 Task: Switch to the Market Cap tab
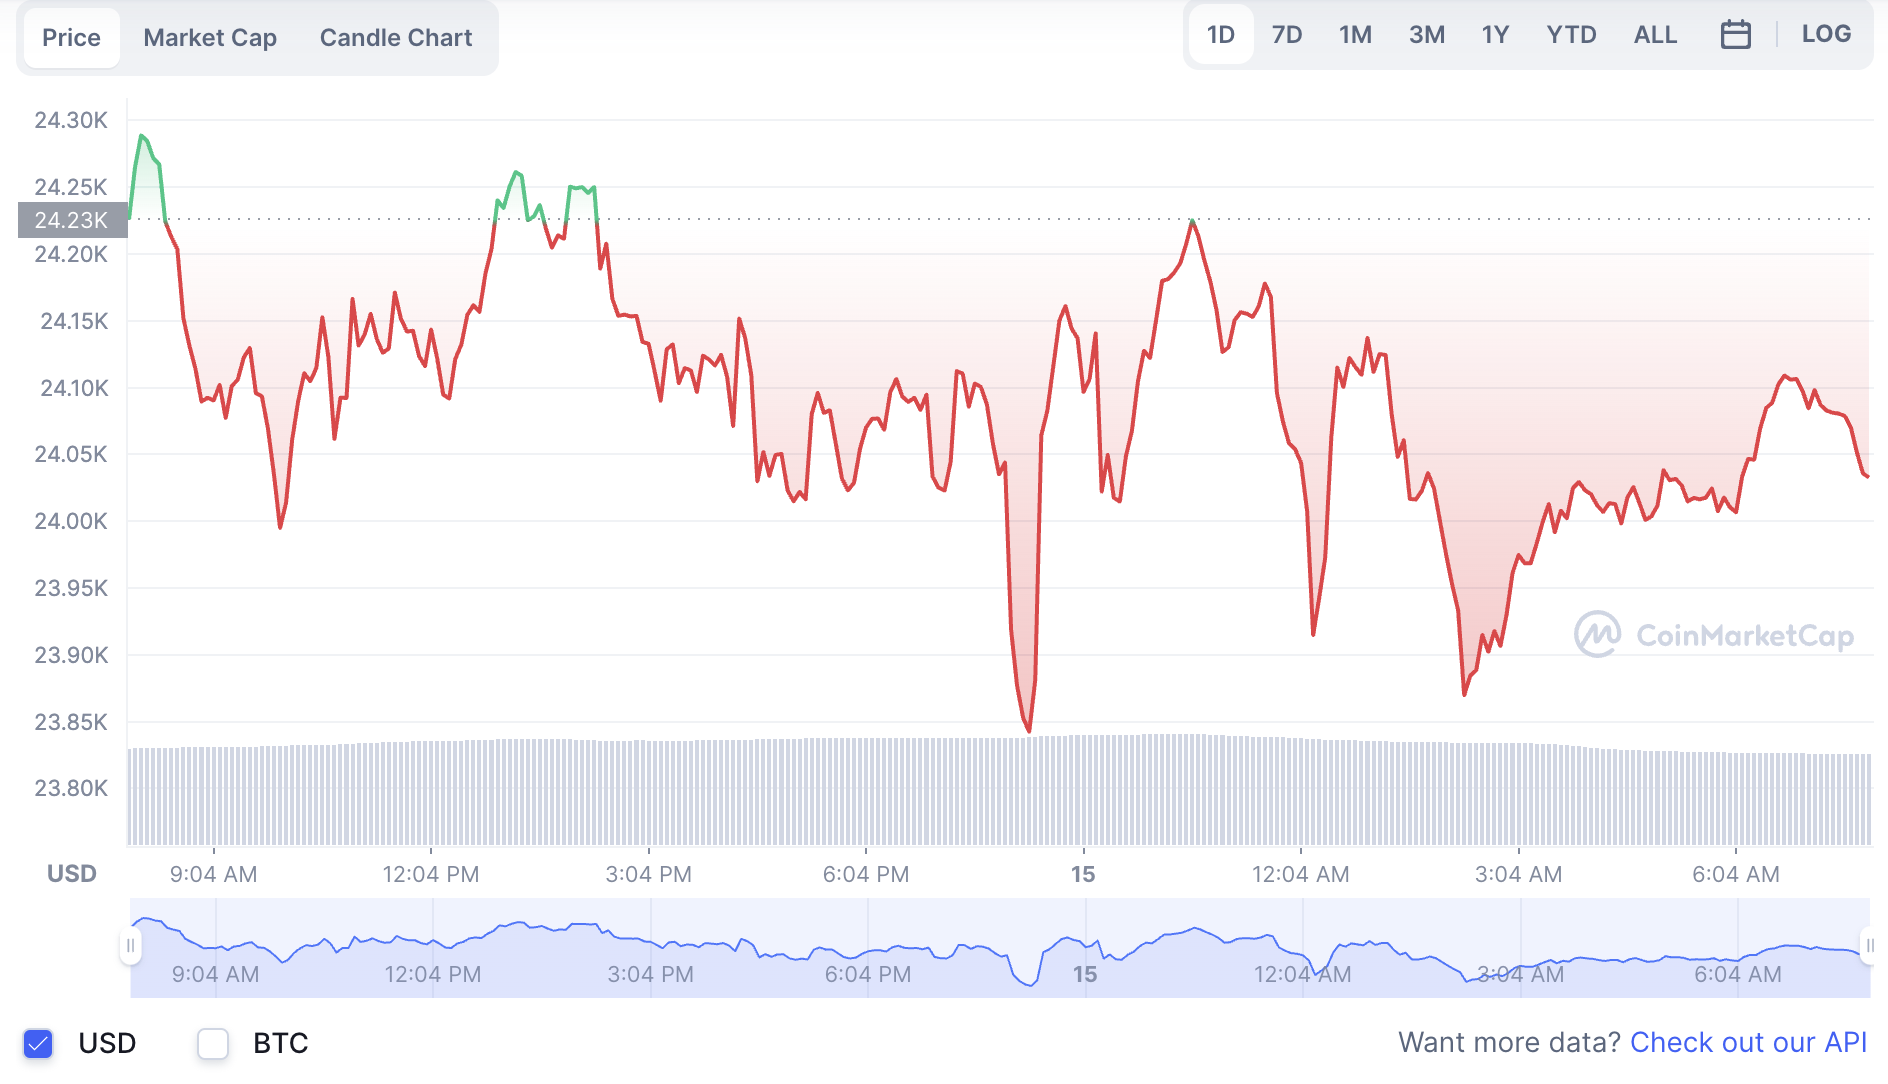coord(210,38)
